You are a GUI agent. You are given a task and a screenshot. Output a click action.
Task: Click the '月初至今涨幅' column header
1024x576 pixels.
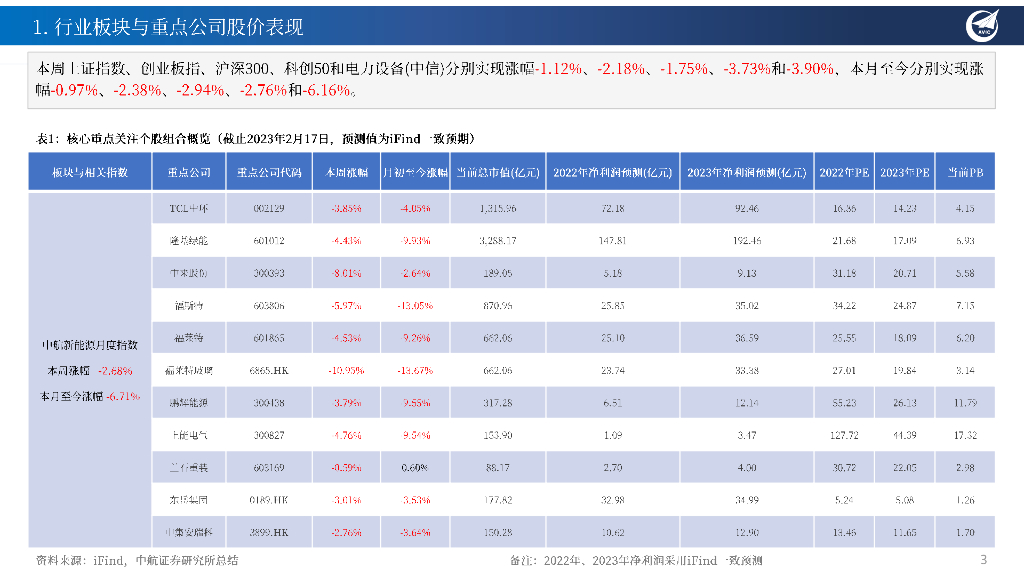pyautogui.click(x=415, y=172)
